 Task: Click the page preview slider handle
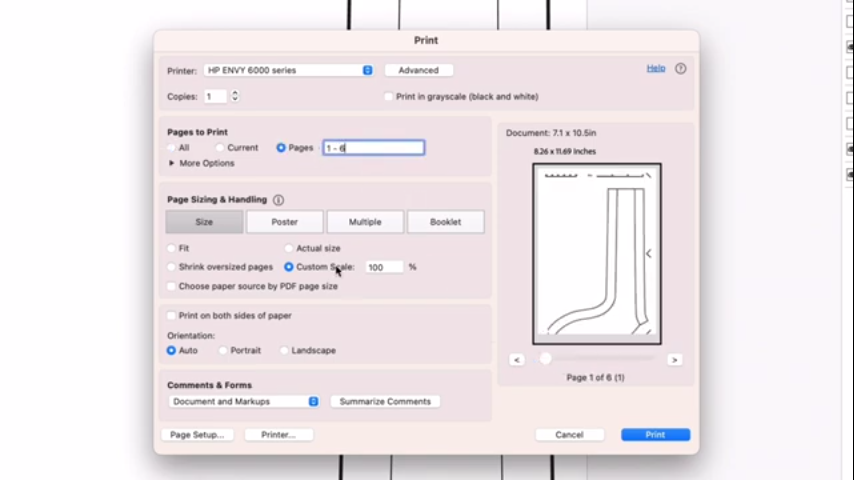pos(545,359)
